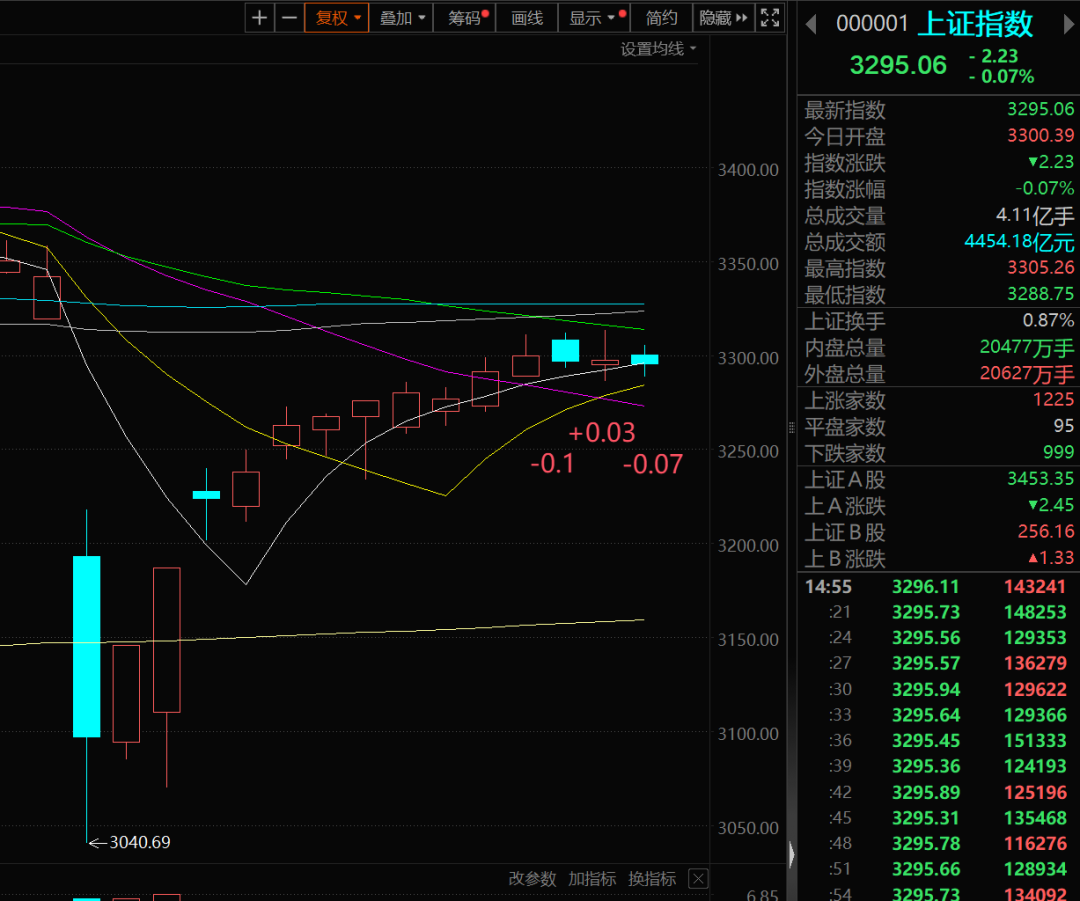
Task: Go to previous stock with the left arrow
Action: pyautogui.click(x=811, y=24)
